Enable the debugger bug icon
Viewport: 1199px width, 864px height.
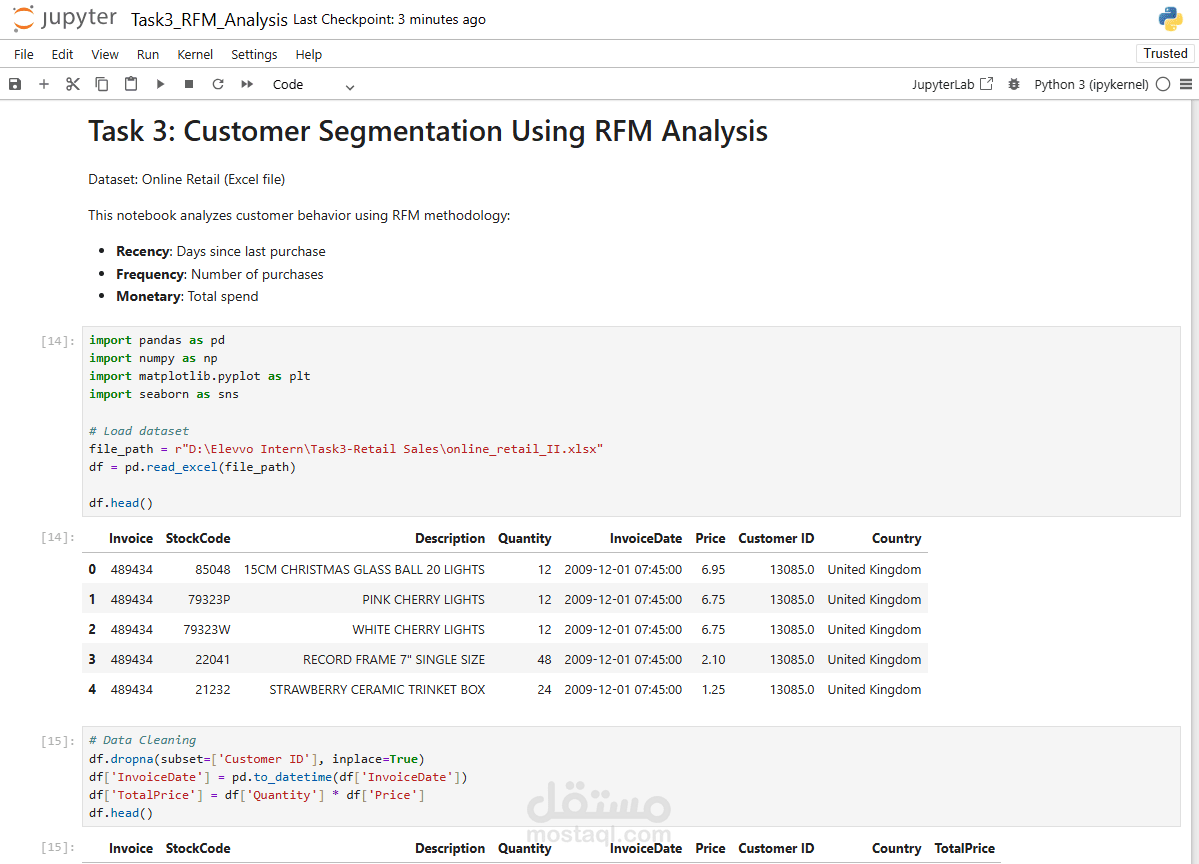click(x=1014, y=85)
